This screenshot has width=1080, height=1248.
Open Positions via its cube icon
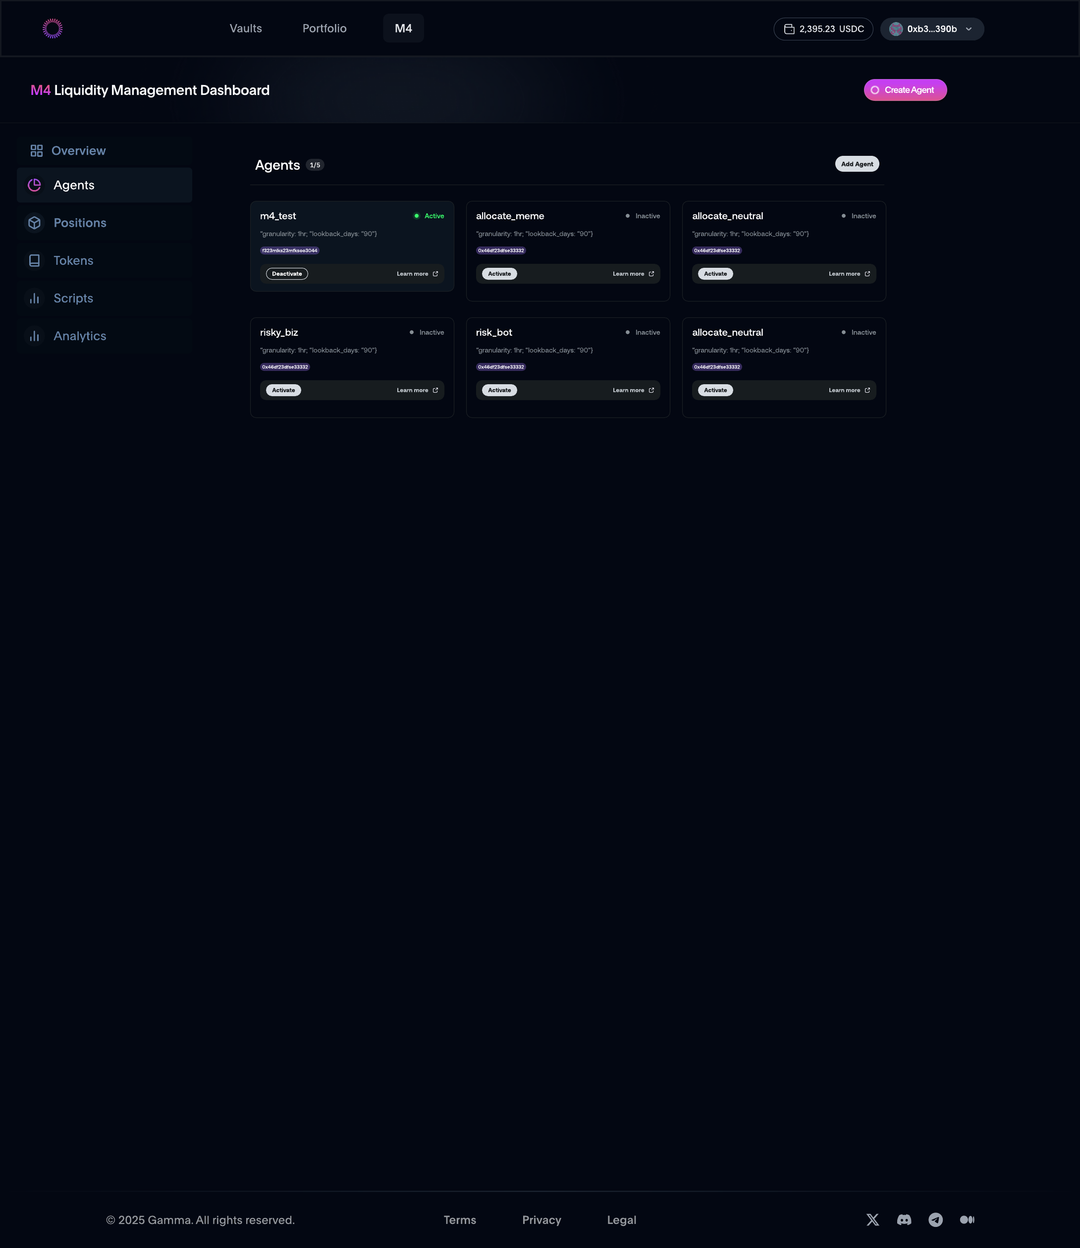pyautogui.click(x=34, y=223)
